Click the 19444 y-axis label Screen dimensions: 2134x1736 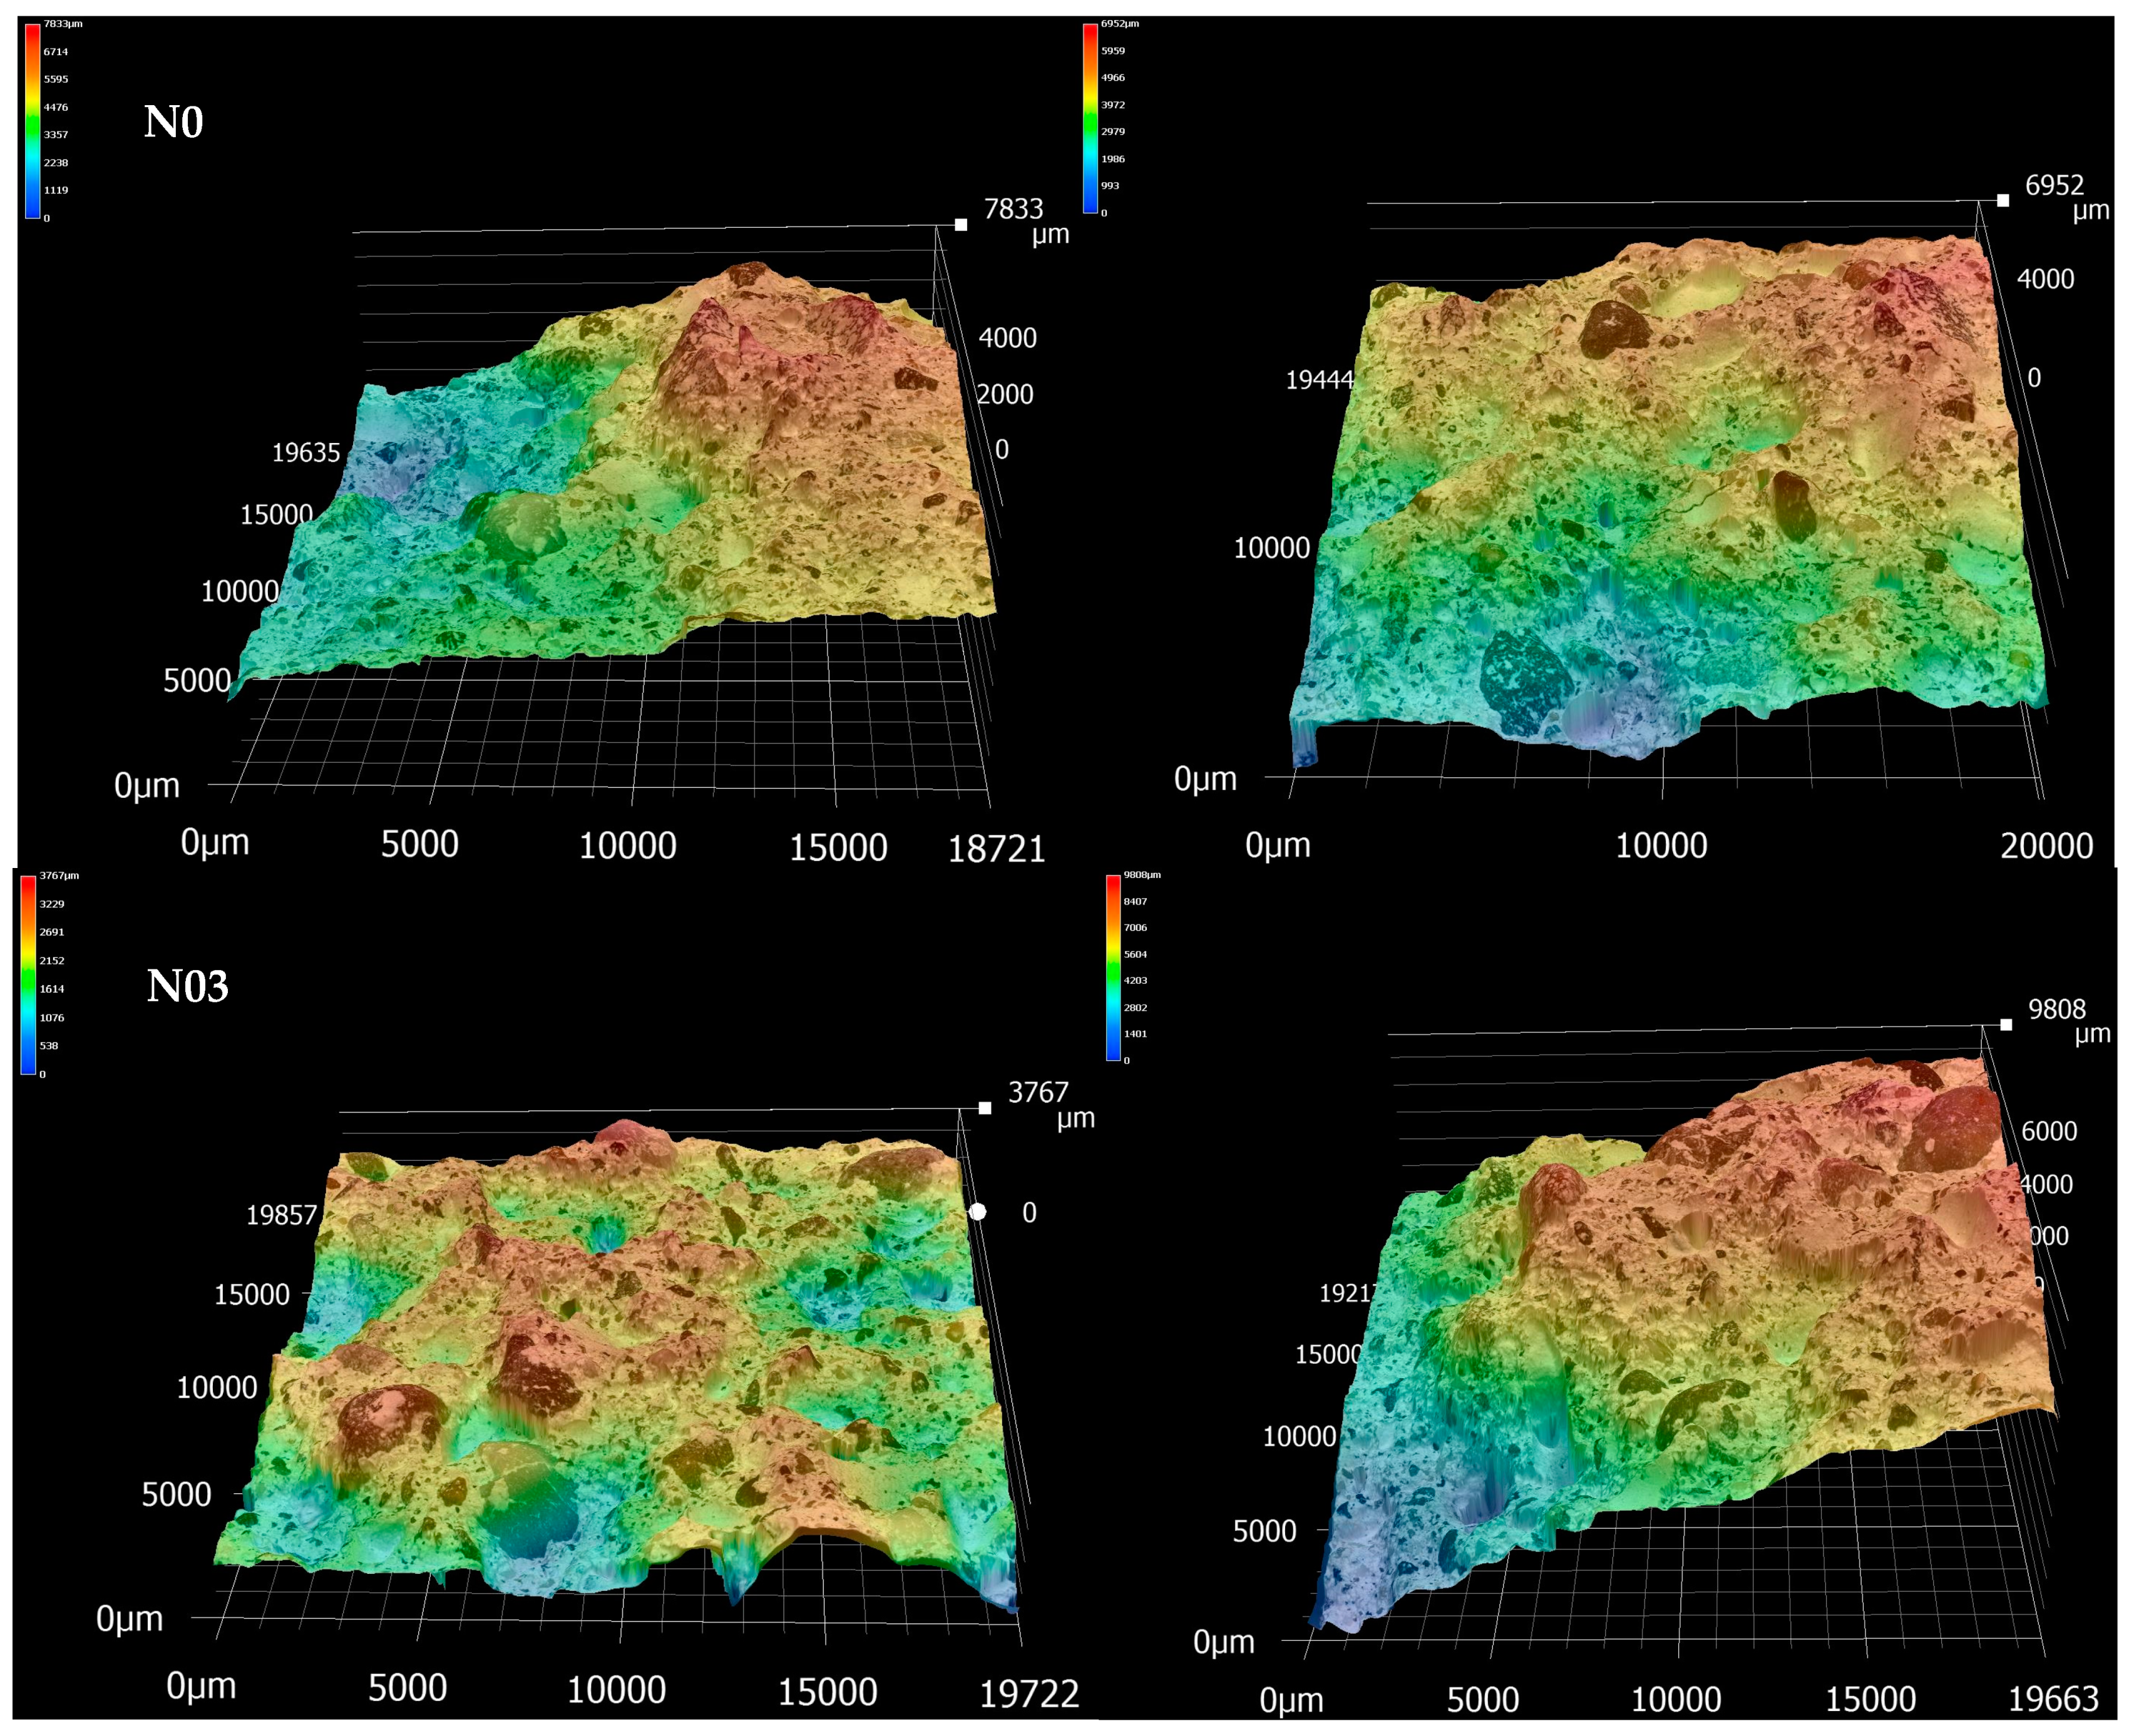coord(1319,380)
